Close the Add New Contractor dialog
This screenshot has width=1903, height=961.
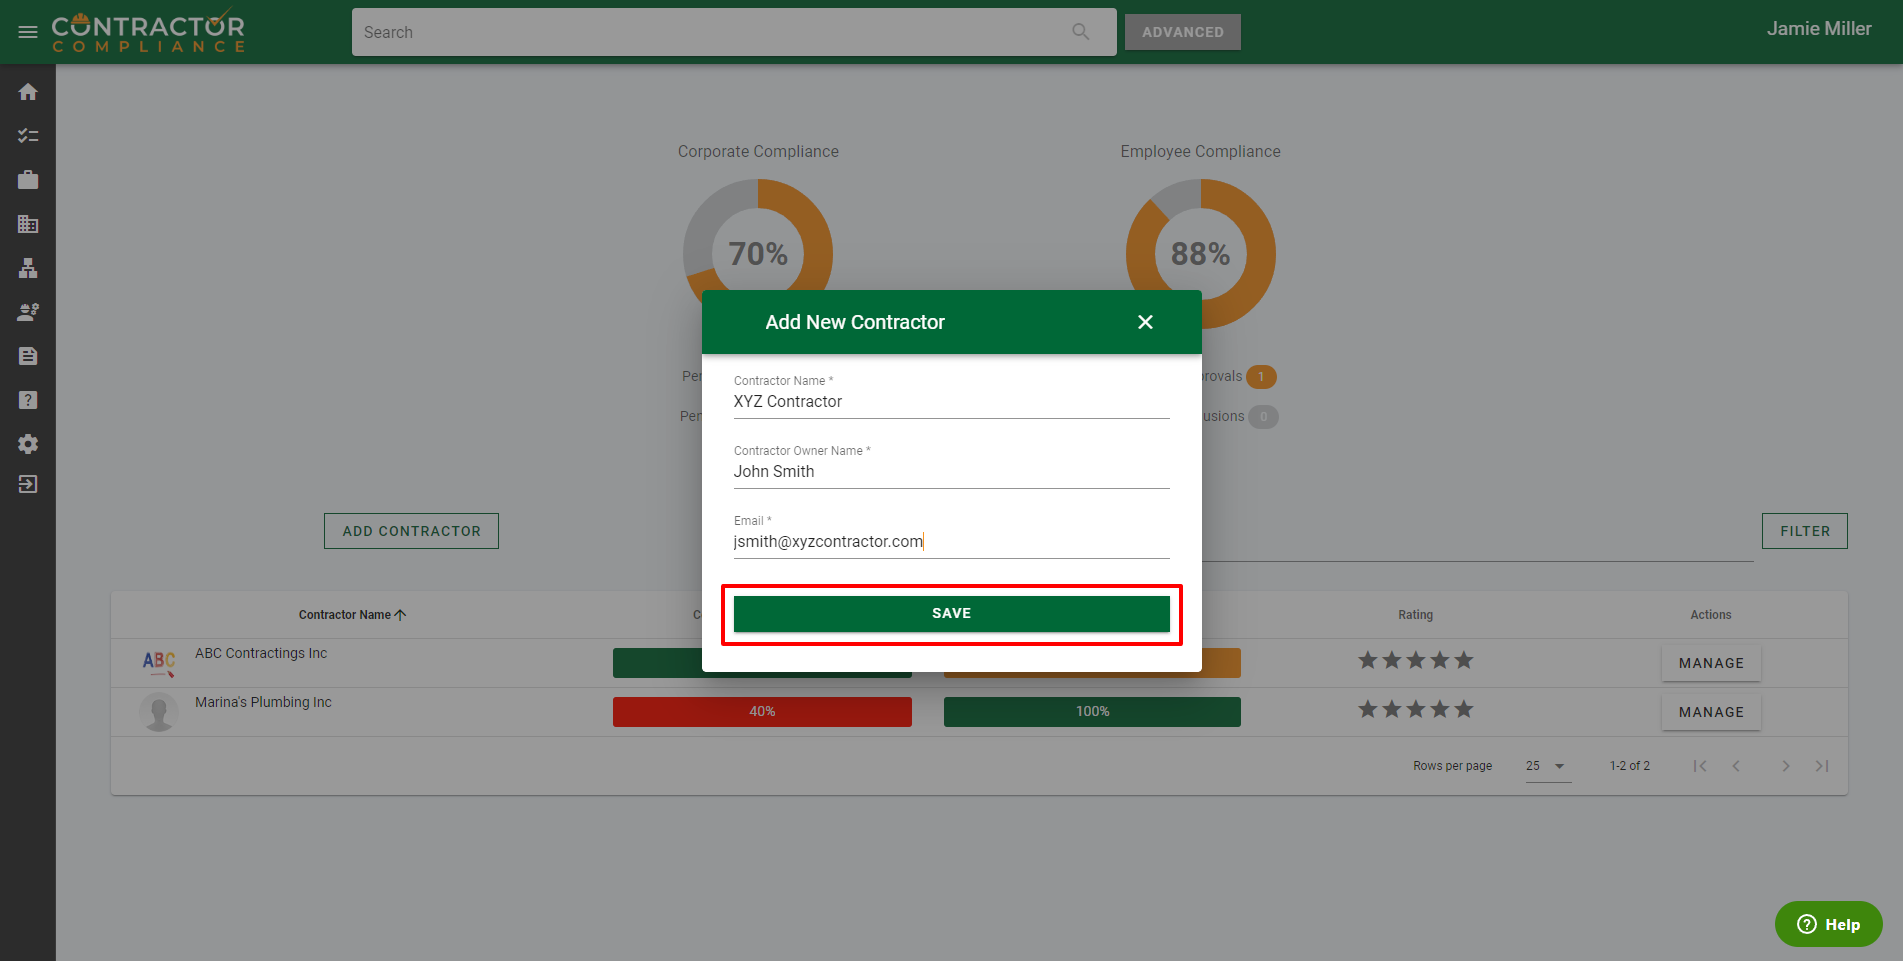[1145, 322]
